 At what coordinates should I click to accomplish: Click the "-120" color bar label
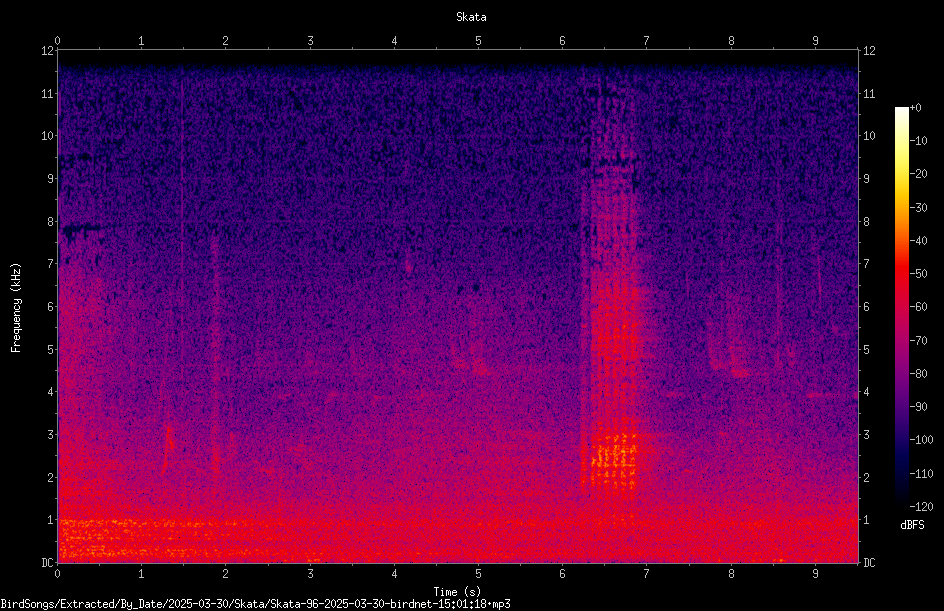coord(921,507)
